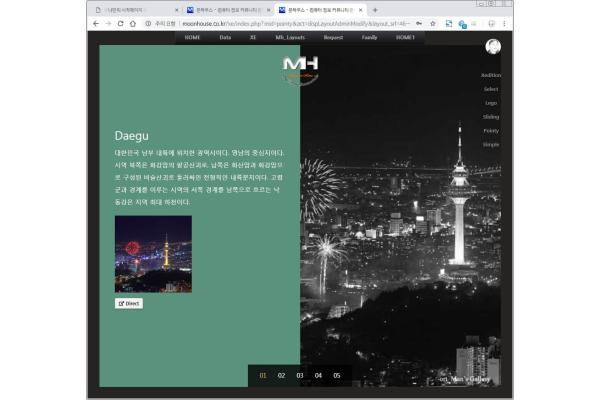Open the HOME menu item

click(192, 38)
